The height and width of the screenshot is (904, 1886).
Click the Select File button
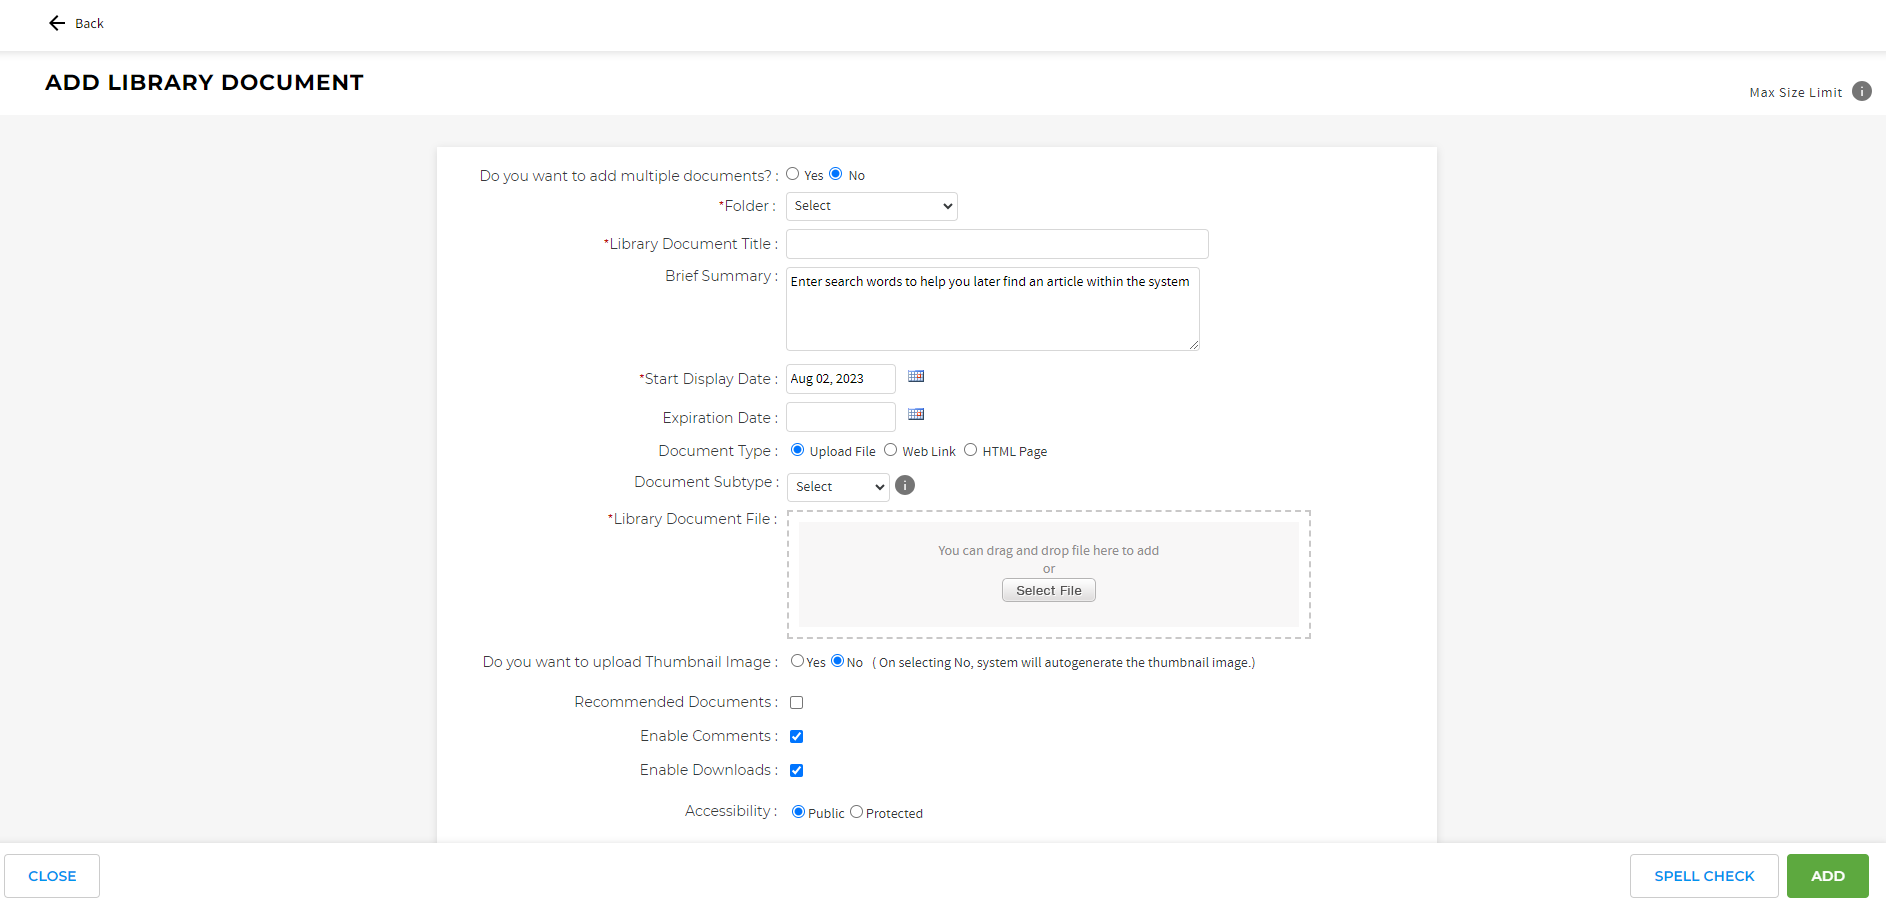[x=1048, y=591]
